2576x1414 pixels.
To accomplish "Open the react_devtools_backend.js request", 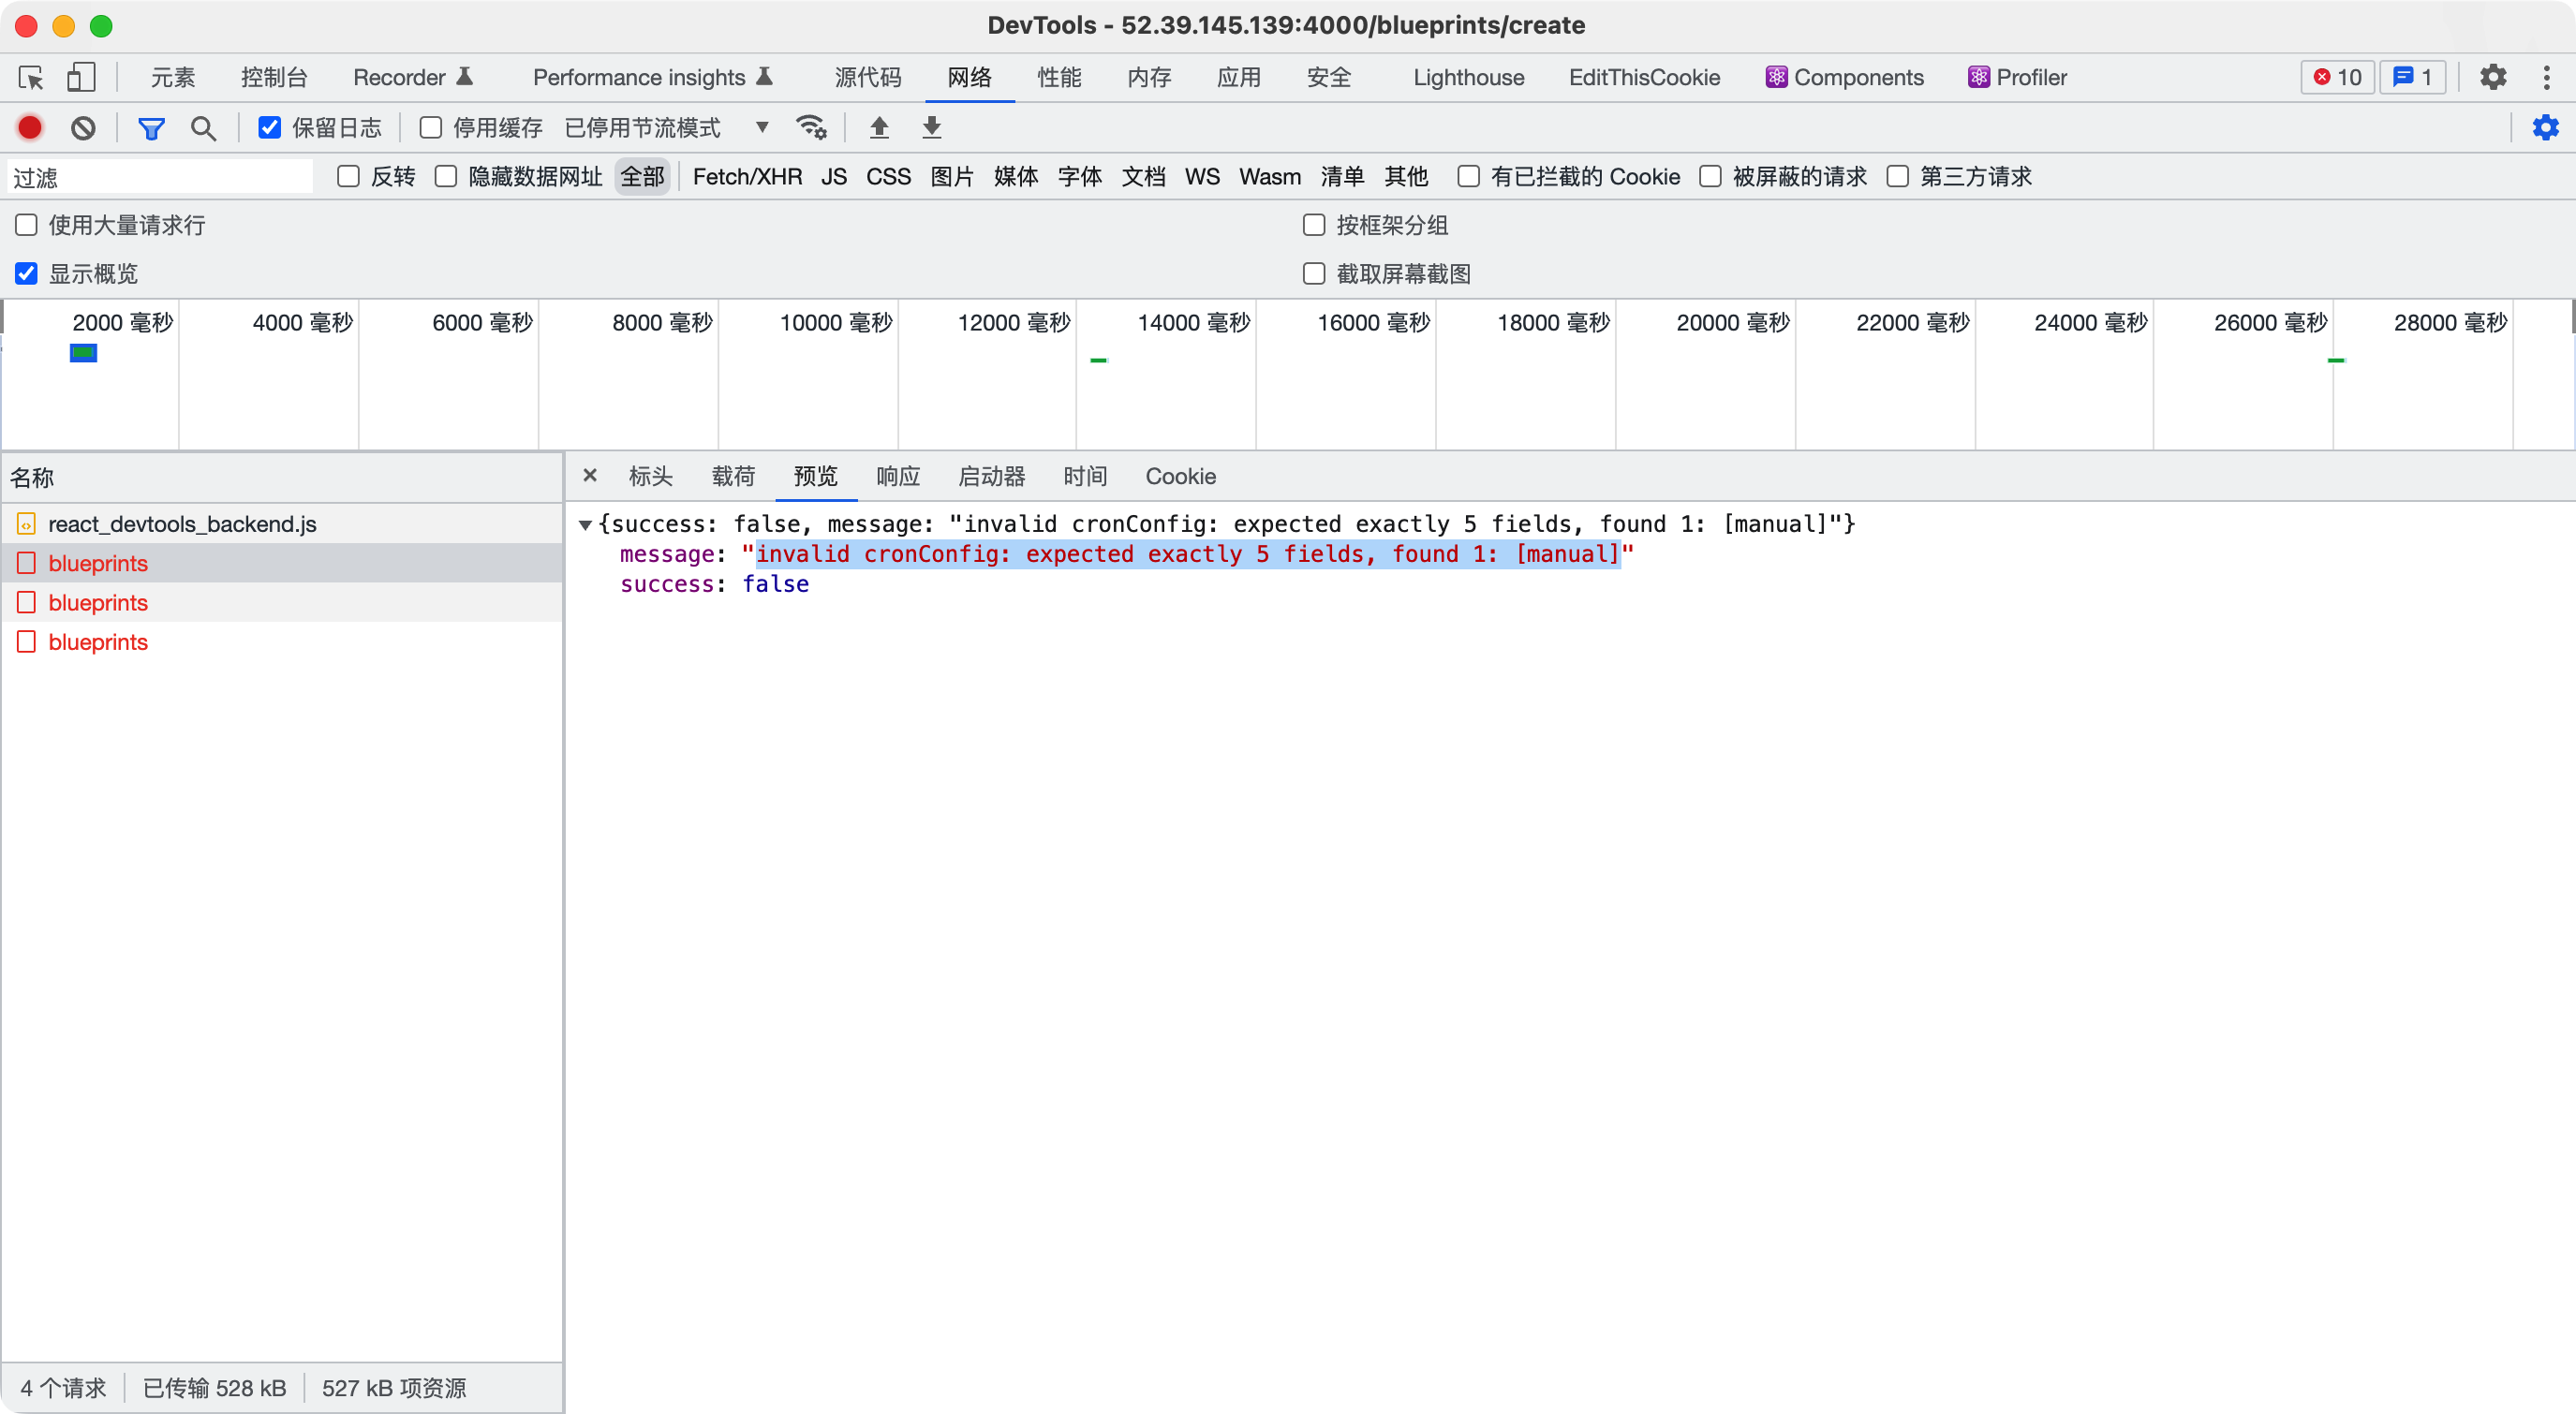I will [x=183, y=523].
